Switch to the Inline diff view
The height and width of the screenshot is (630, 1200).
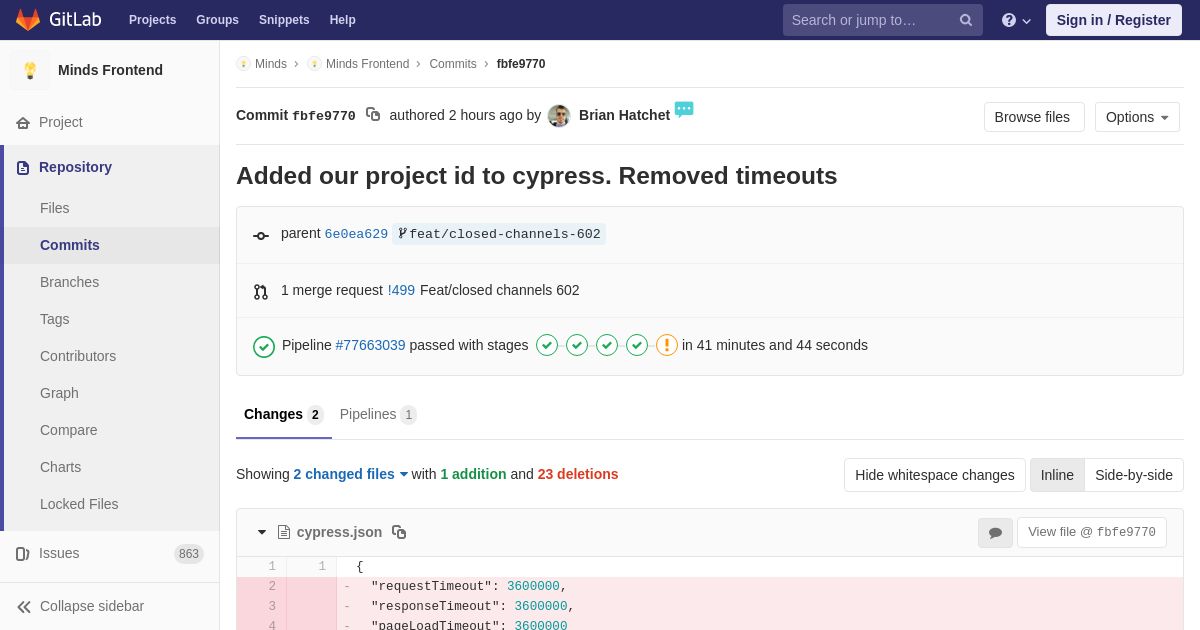1057,475
